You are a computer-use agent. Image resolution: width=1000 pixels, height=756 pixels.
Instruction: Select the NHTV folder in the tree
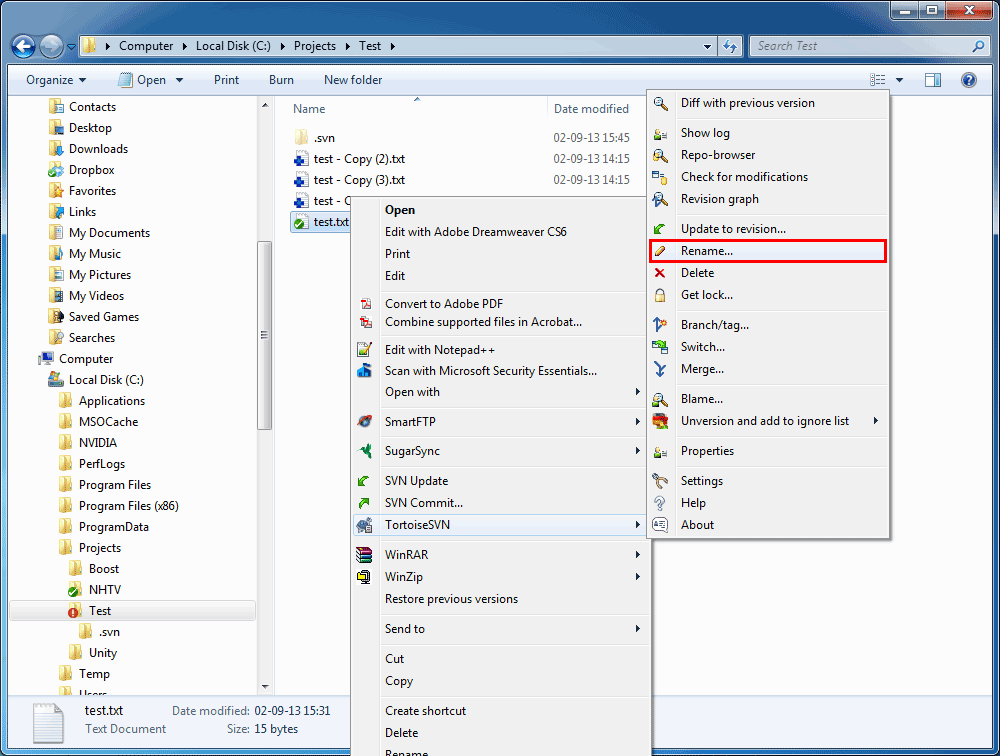(x=105, y=589)
